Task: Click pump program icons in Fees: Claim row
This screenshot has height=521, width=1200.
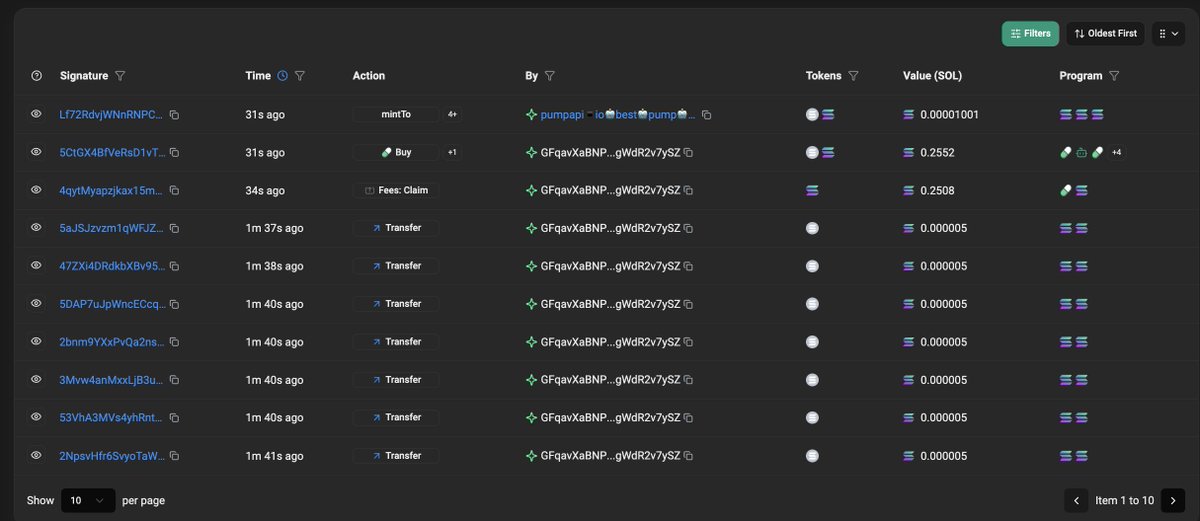Action: pos(1074,191)
